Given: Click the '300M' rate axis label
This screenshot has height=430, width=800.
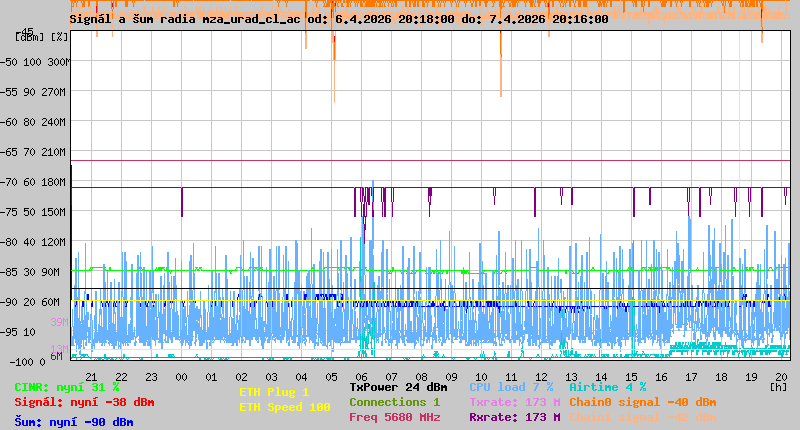Looking at the screenshot, I should (59, 62).
